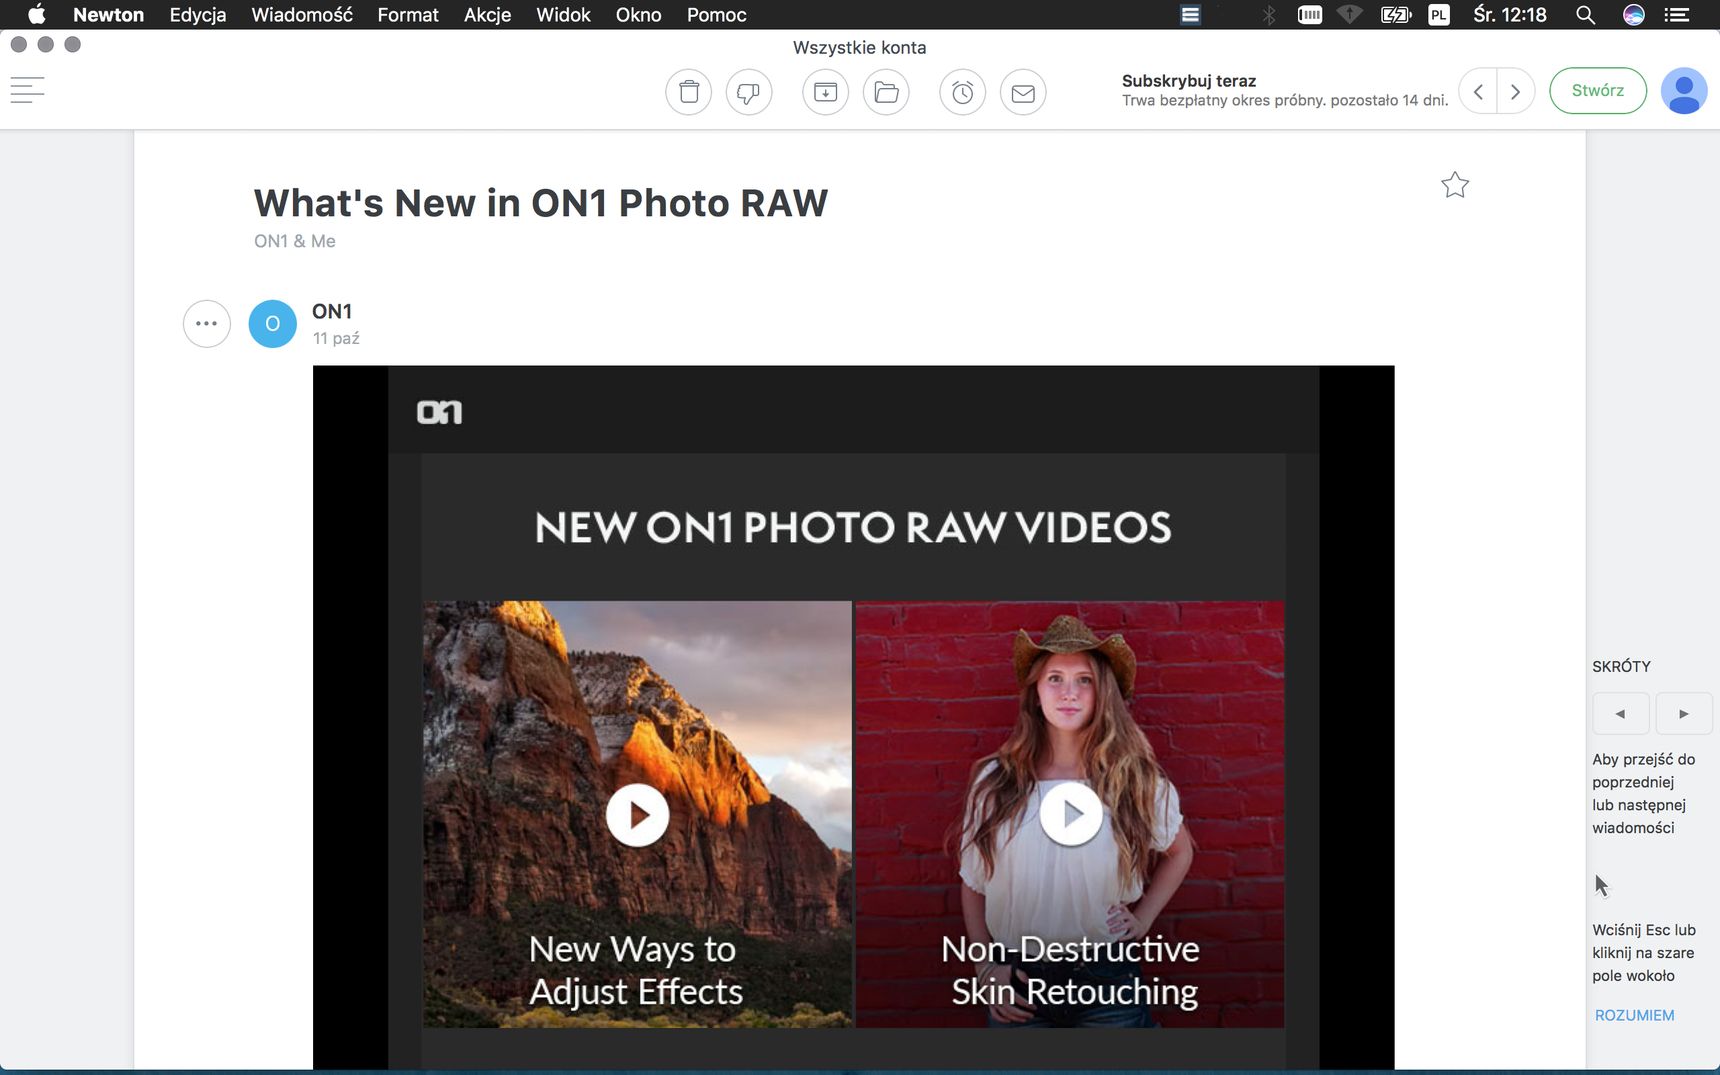Open the Format menu
Viewport: 1720px width, 1075px height.
click(408, 15)
